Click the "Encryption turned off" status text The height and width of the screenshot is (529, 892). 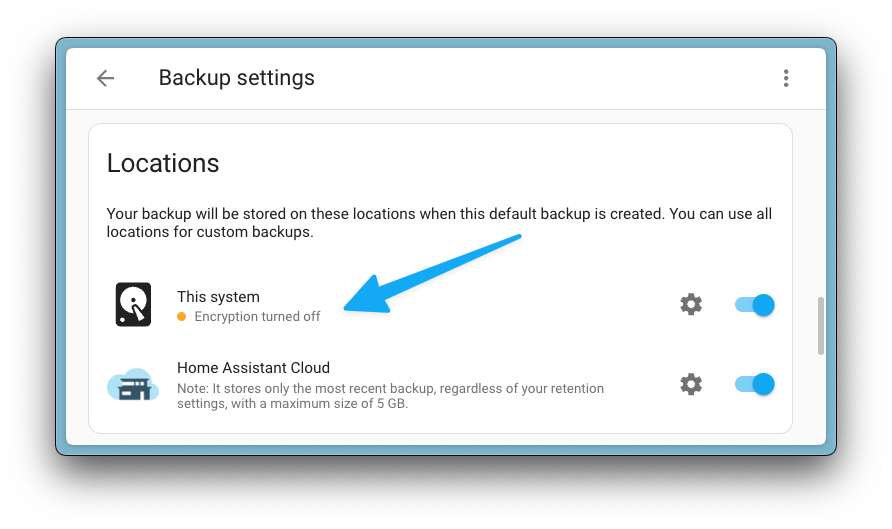[257, 317]
